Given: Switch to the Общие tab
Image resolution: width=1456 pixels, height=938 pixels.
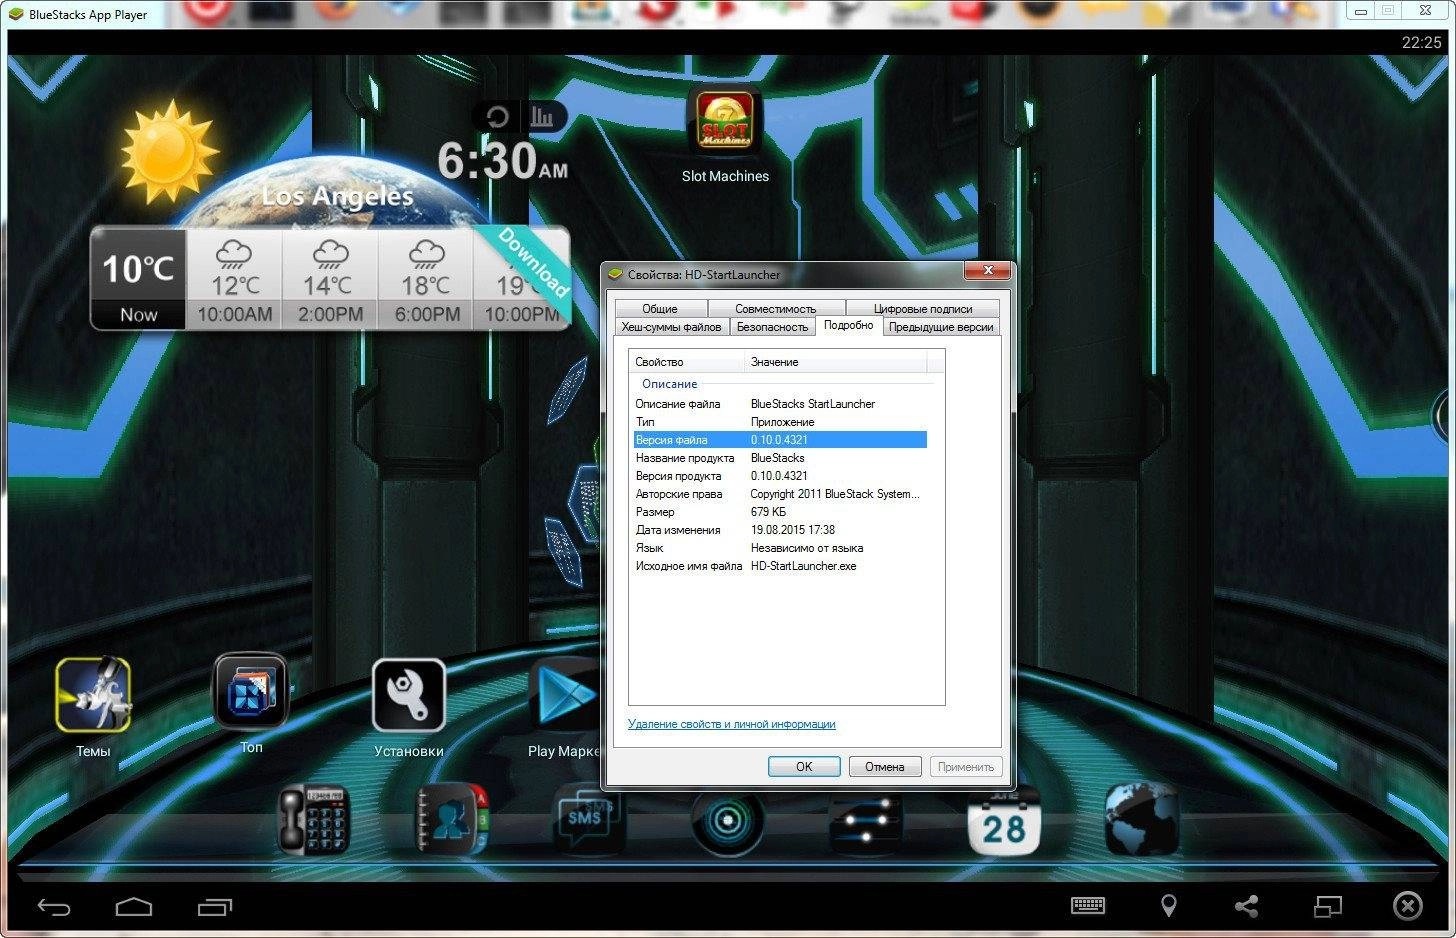Looking at the screenshot, I should (x=660, y=309).
